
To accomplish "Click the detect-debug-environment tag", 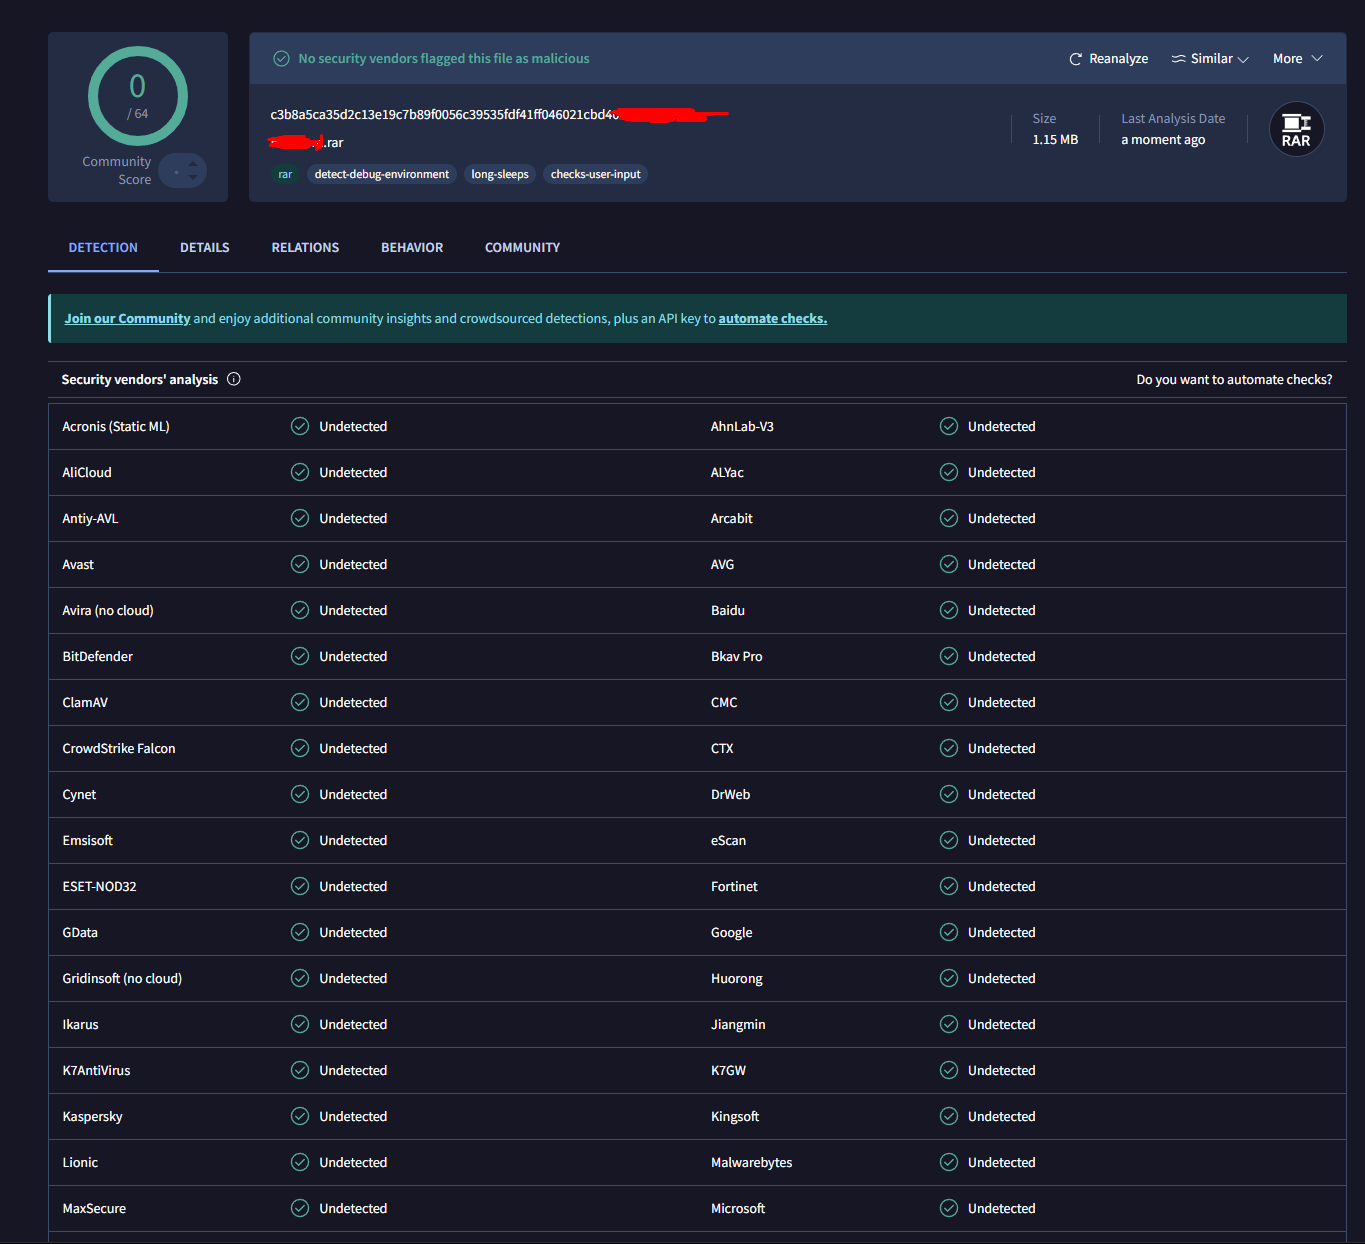I will point(382,174).
